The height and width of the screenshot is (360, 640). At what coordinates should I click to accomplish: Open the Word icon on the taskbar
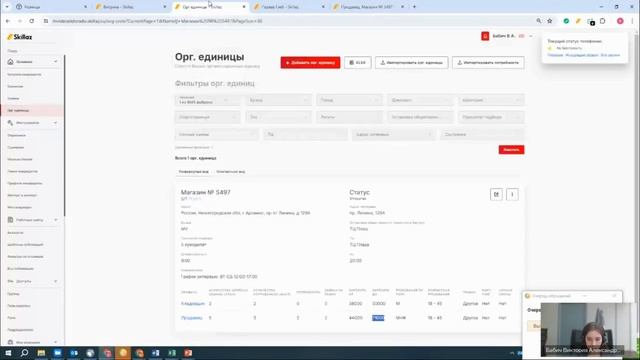156,353
